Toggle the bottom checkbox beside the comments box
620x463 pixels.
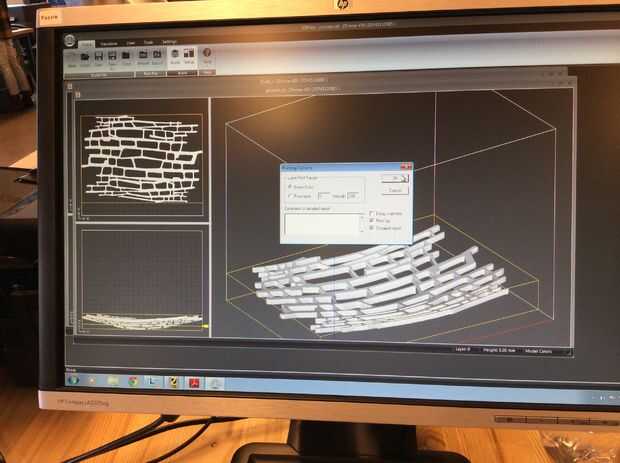pos(372,228)
